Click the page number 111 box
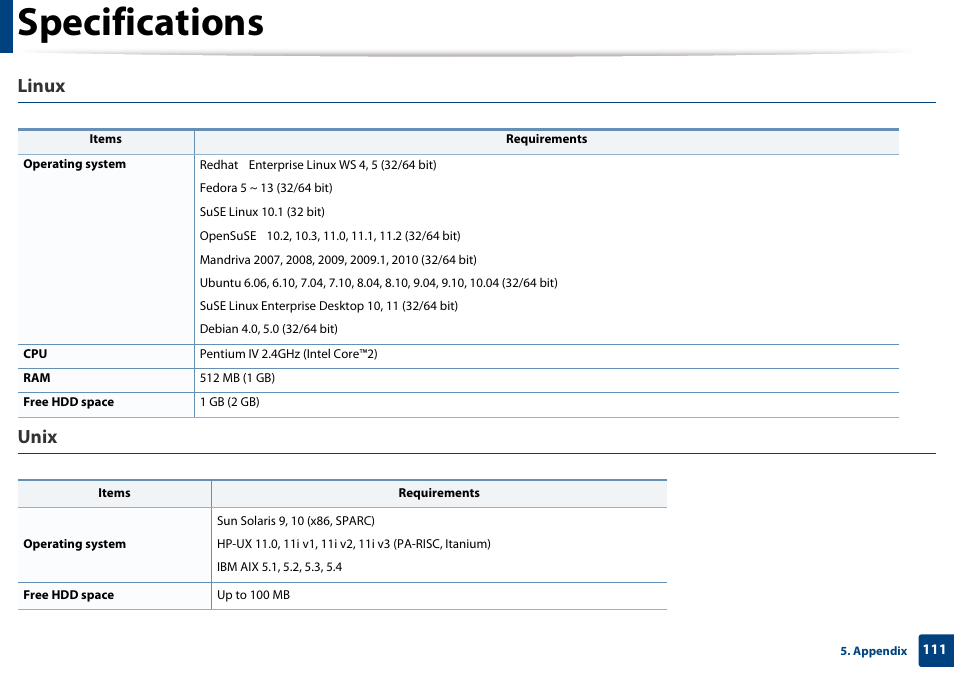 point(934,651)
